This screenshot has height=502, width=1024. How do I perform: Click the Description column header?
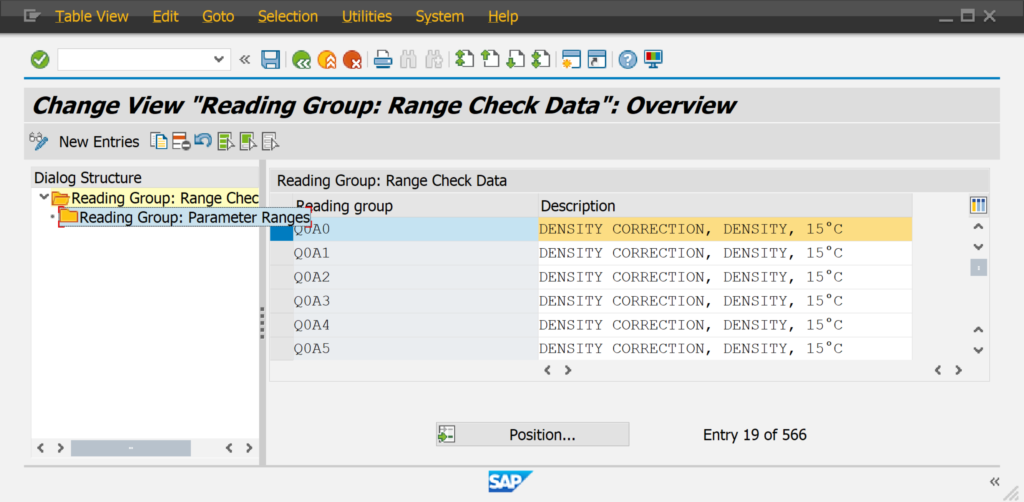tap(725, 206)
